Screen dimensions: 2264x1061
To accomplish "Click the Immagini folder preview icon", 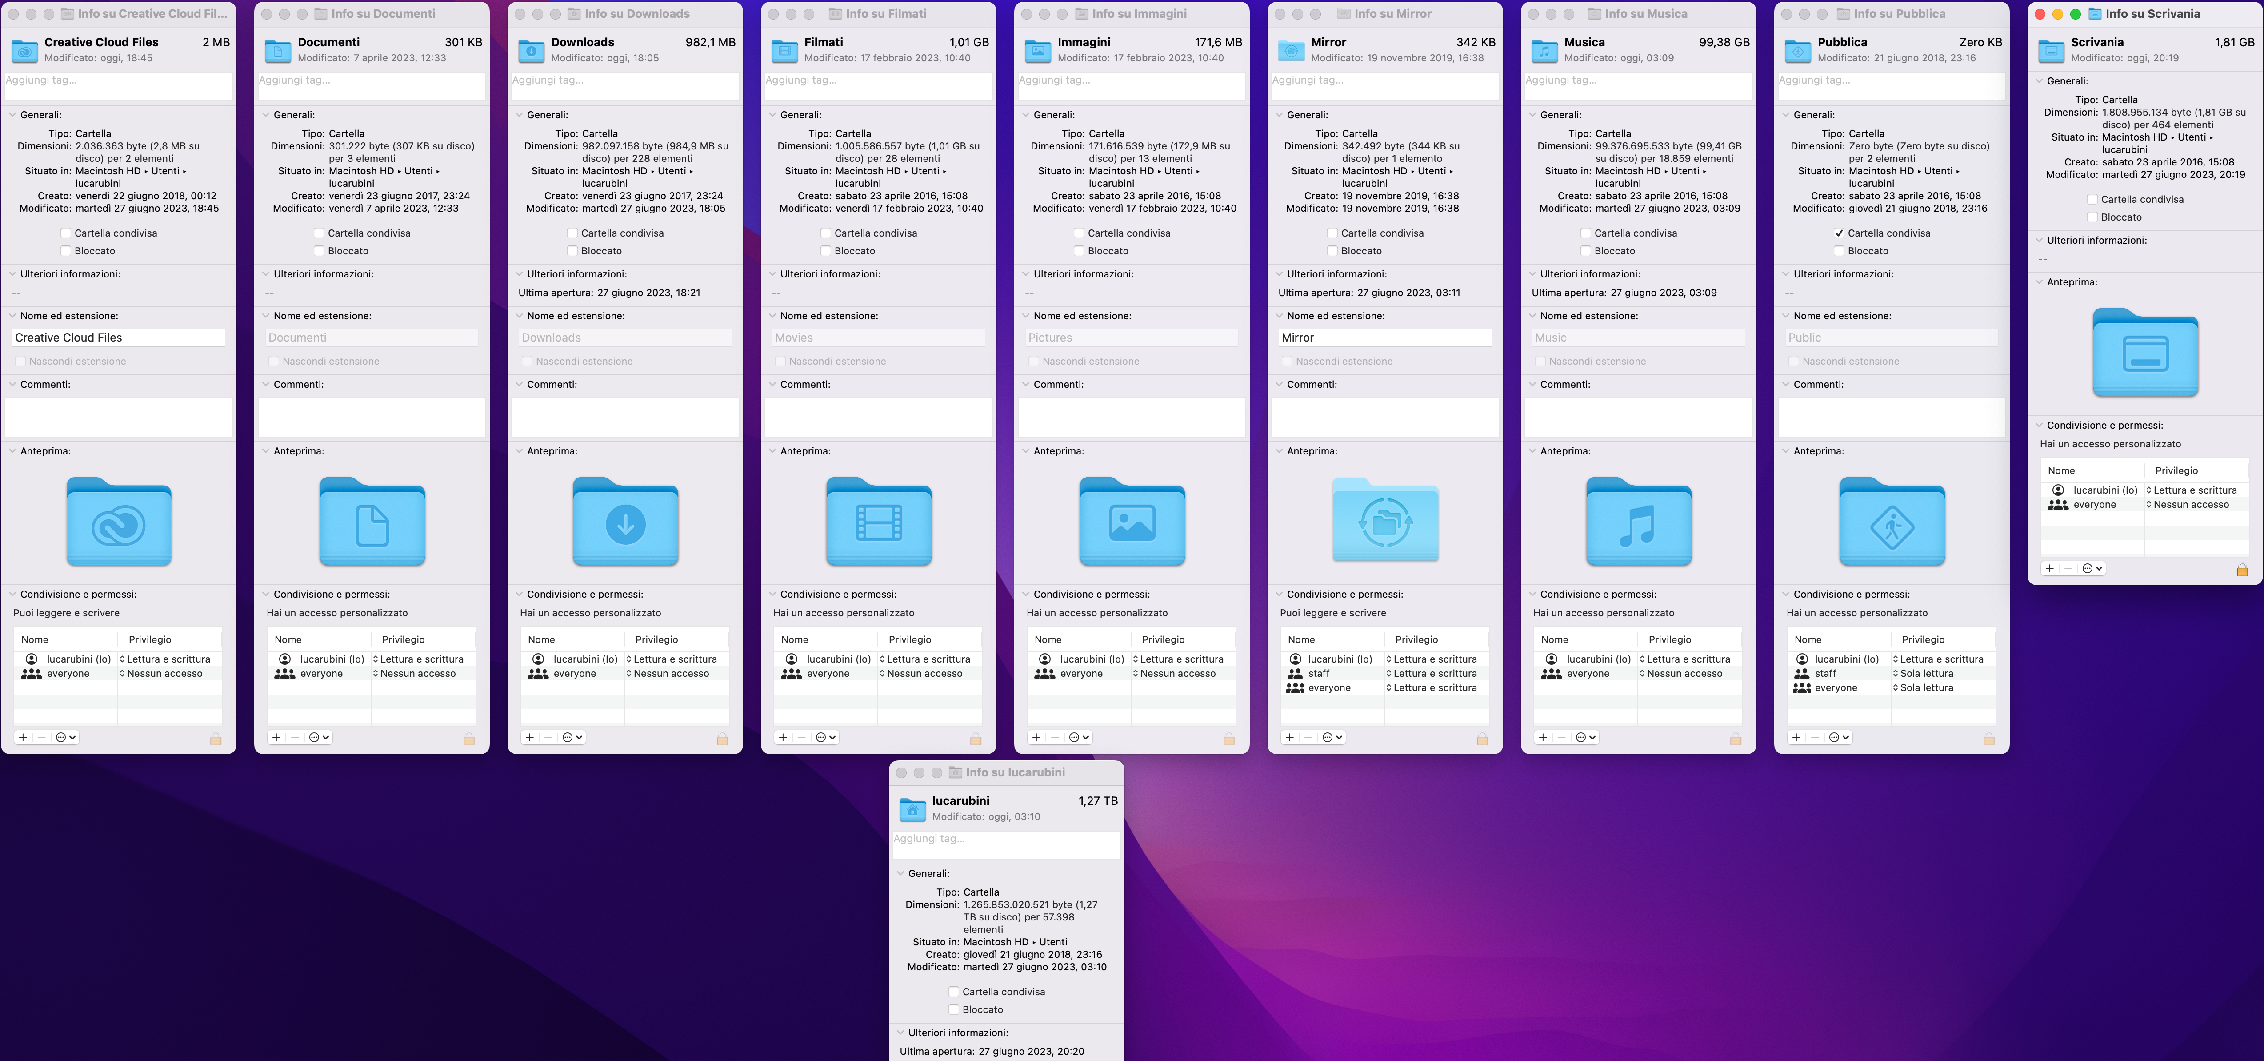I will point(1132,522).
